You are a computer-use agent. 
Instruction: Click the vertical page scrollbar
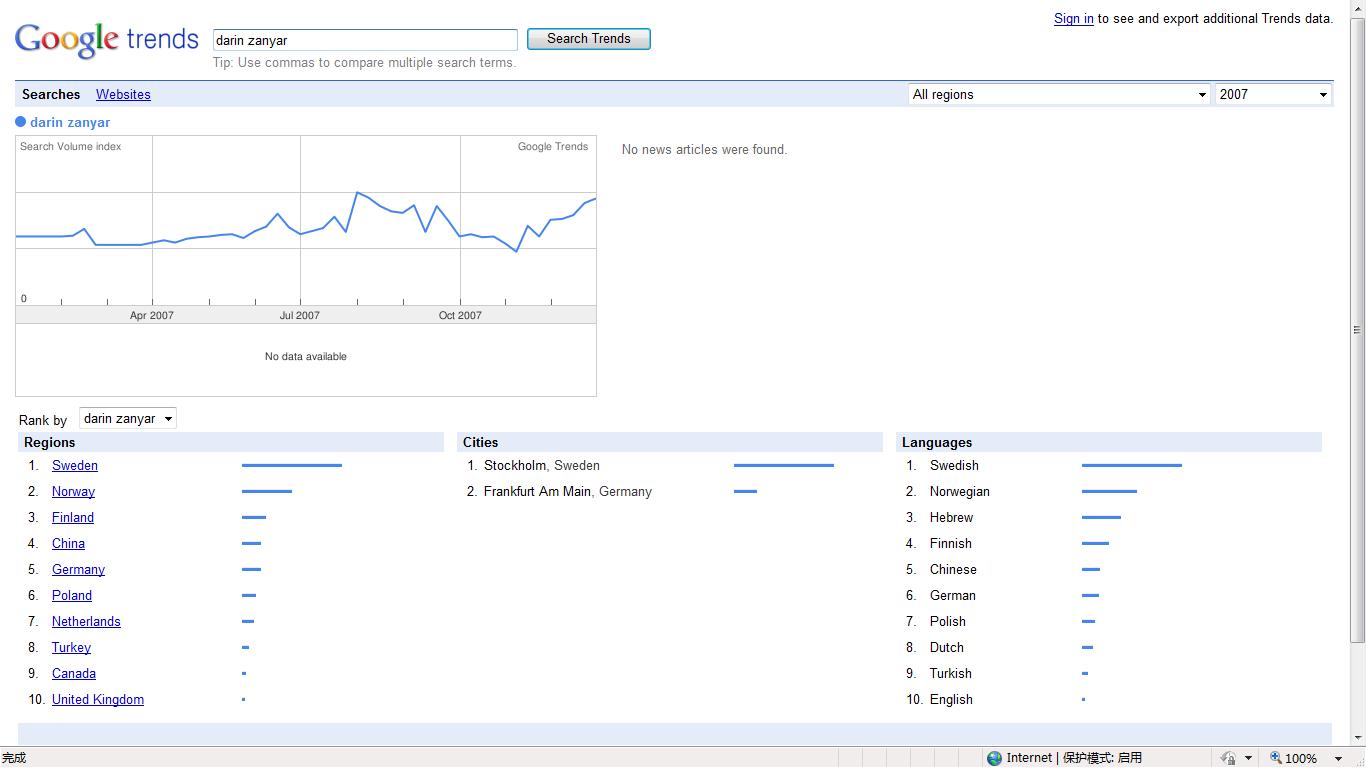(x=1357, y=330)
